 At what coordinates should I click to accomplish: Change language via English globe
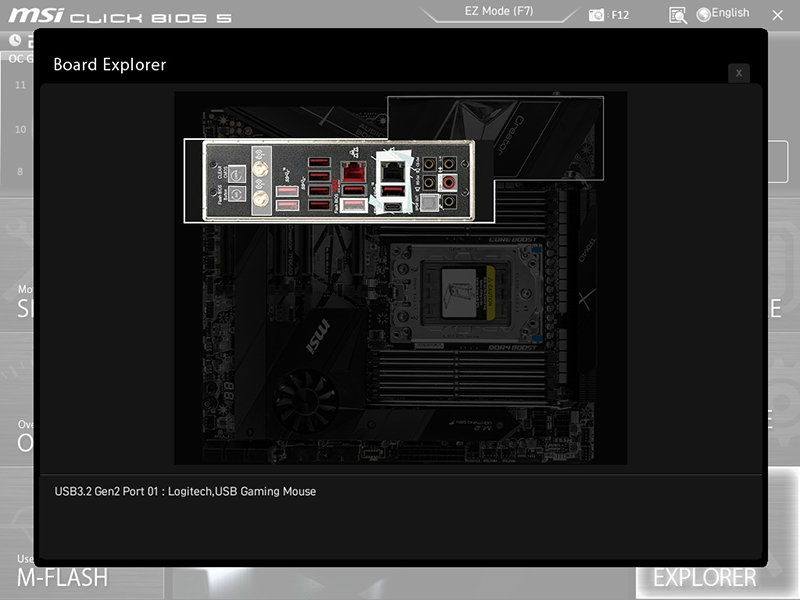coord(723,14)
